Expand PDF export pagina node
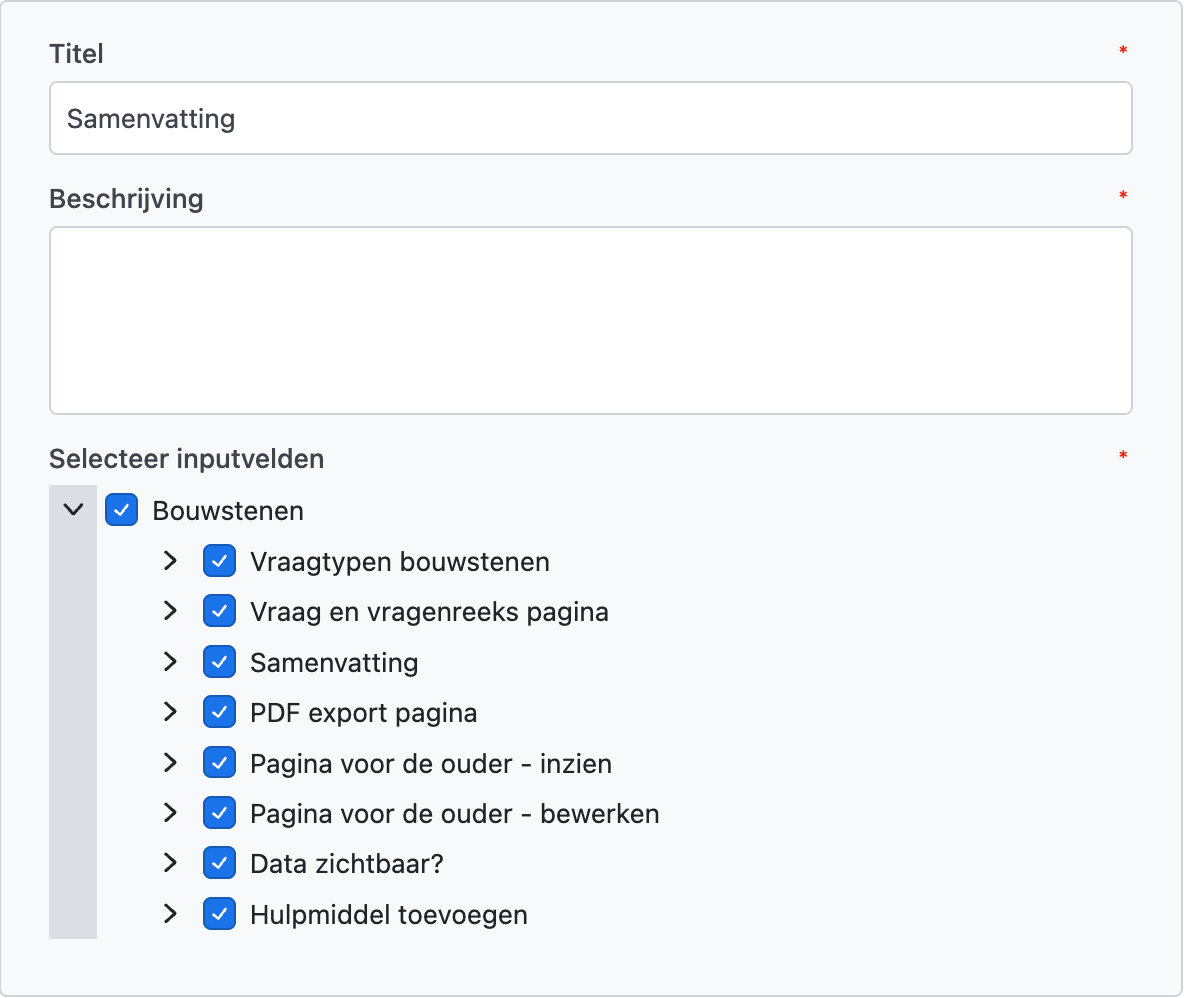The width and height of the screenshot is (1184, 998). [170, 713]
